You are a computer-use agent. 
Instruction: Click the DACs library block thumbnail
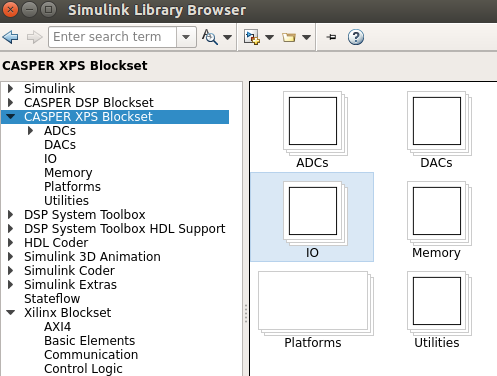pos(439,123)
